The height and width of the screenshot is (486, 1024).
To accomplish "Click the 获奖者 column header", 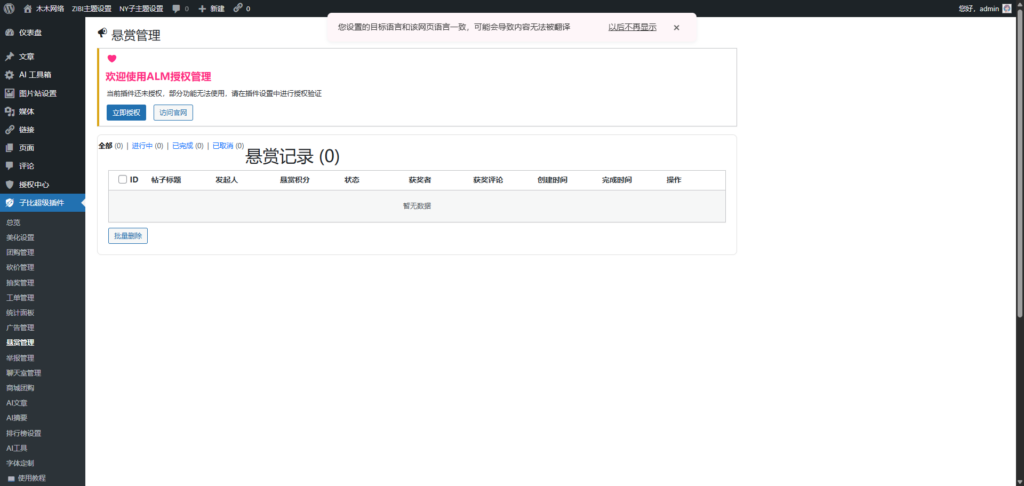I will tap(420, 180).
